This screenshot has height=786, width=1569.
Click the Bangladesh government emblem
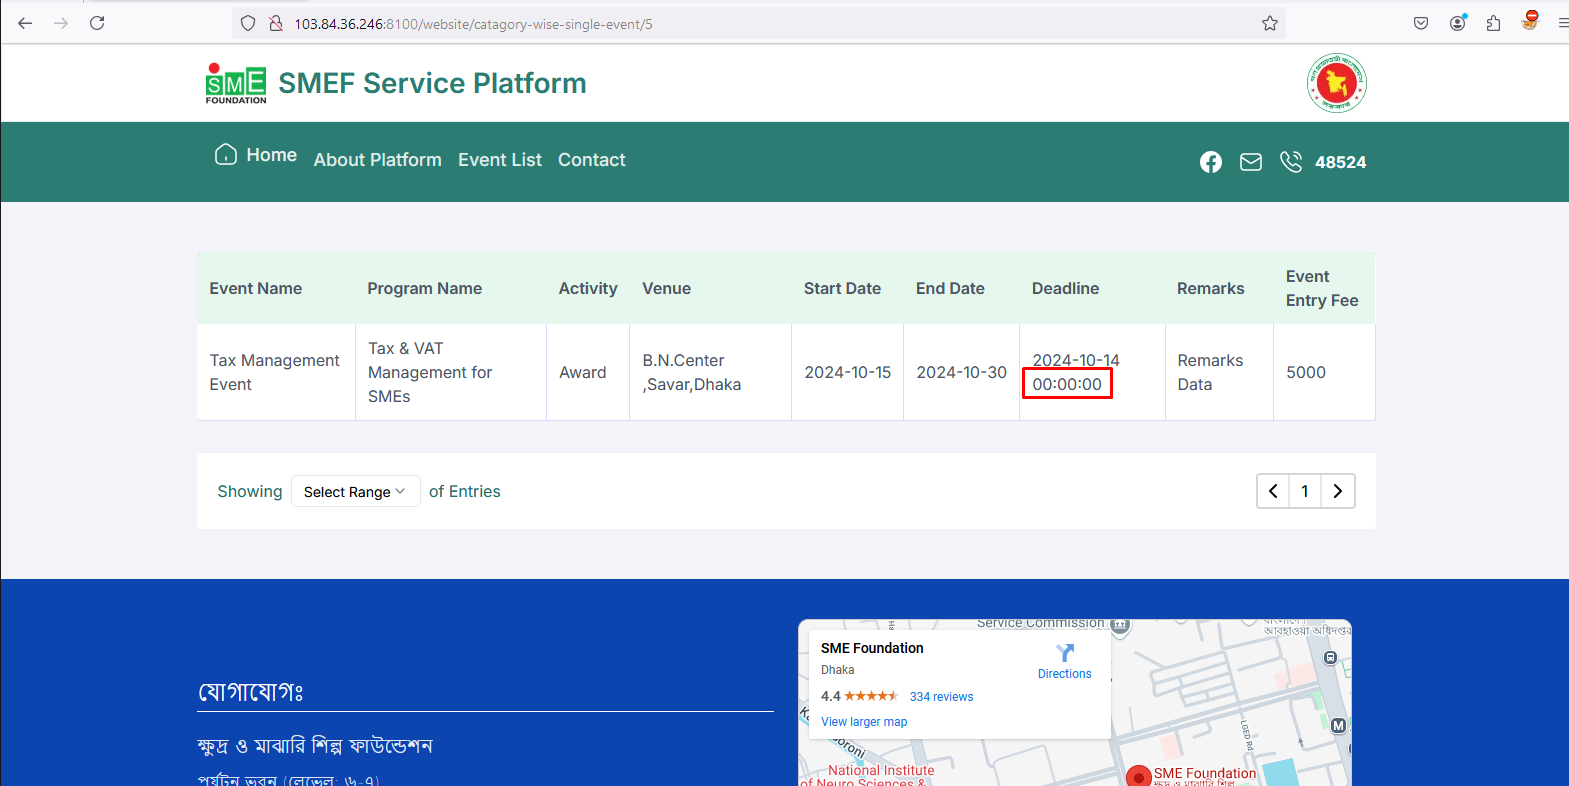(x=1337, y=83)
